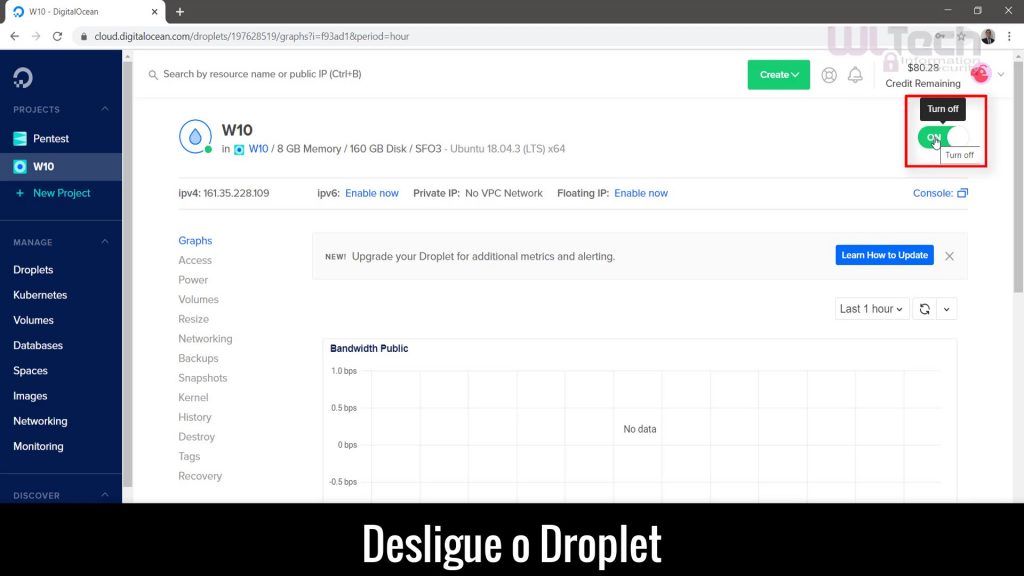This screenshot has height=576, width=1024.
Task: Open the Destroy tab
Action: [x=197, y=436]
